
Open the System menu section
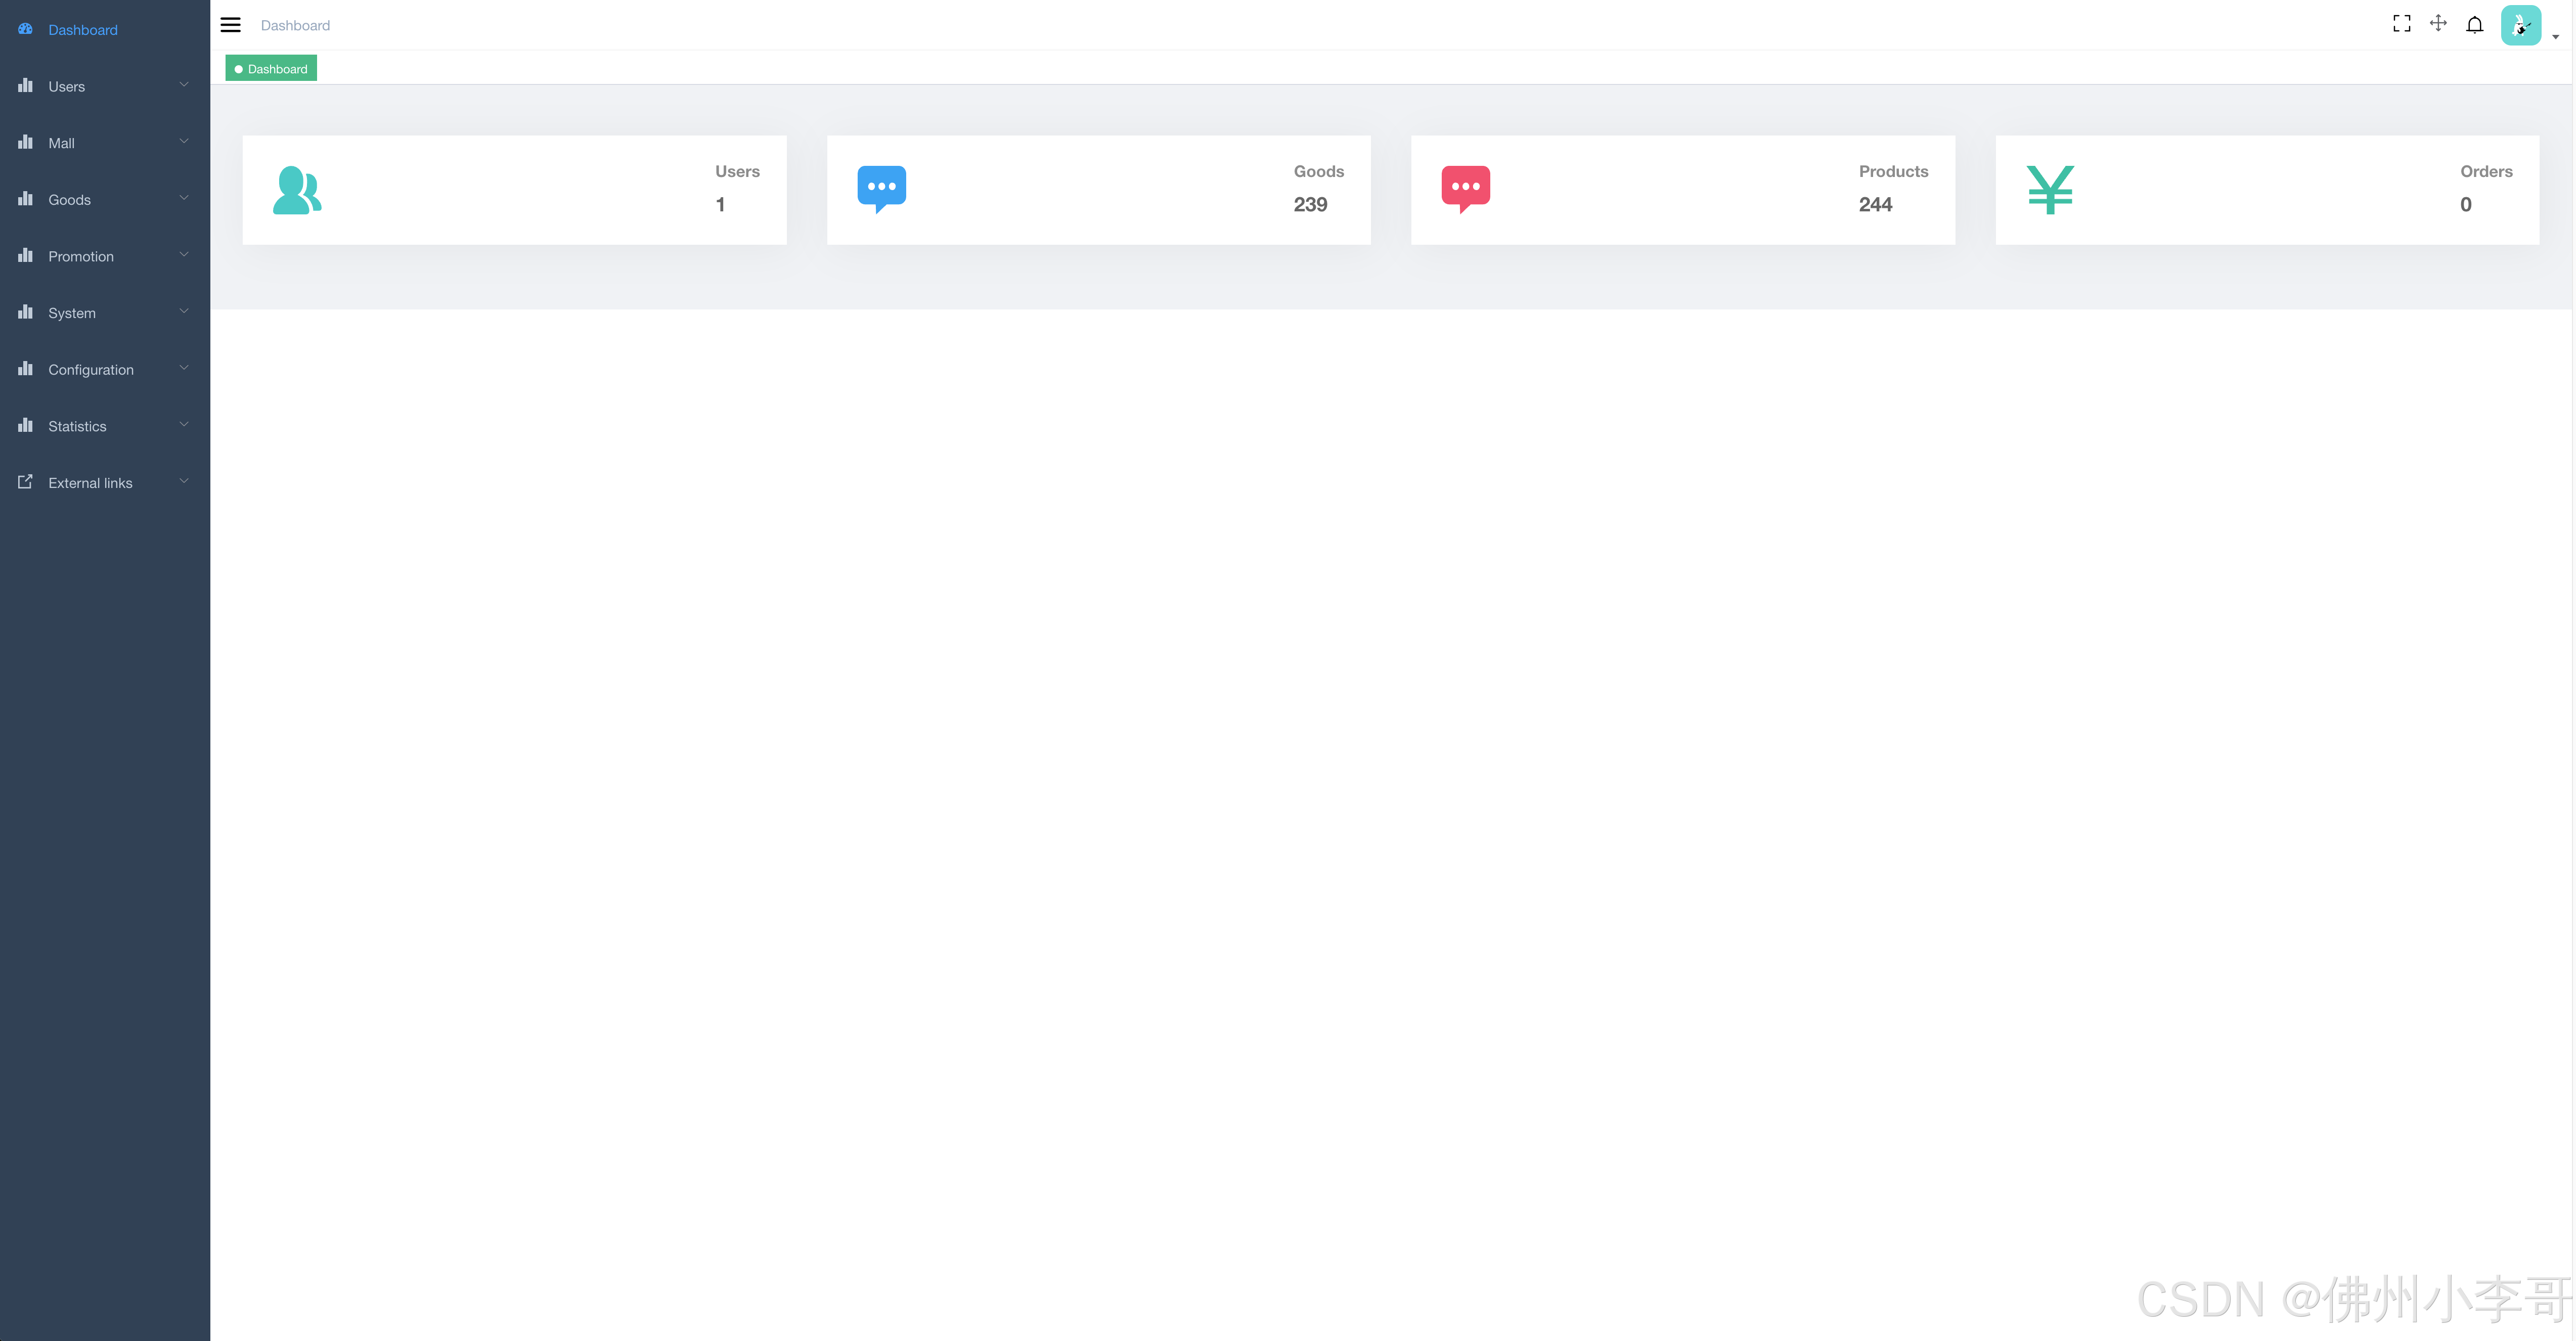(72, 313)
